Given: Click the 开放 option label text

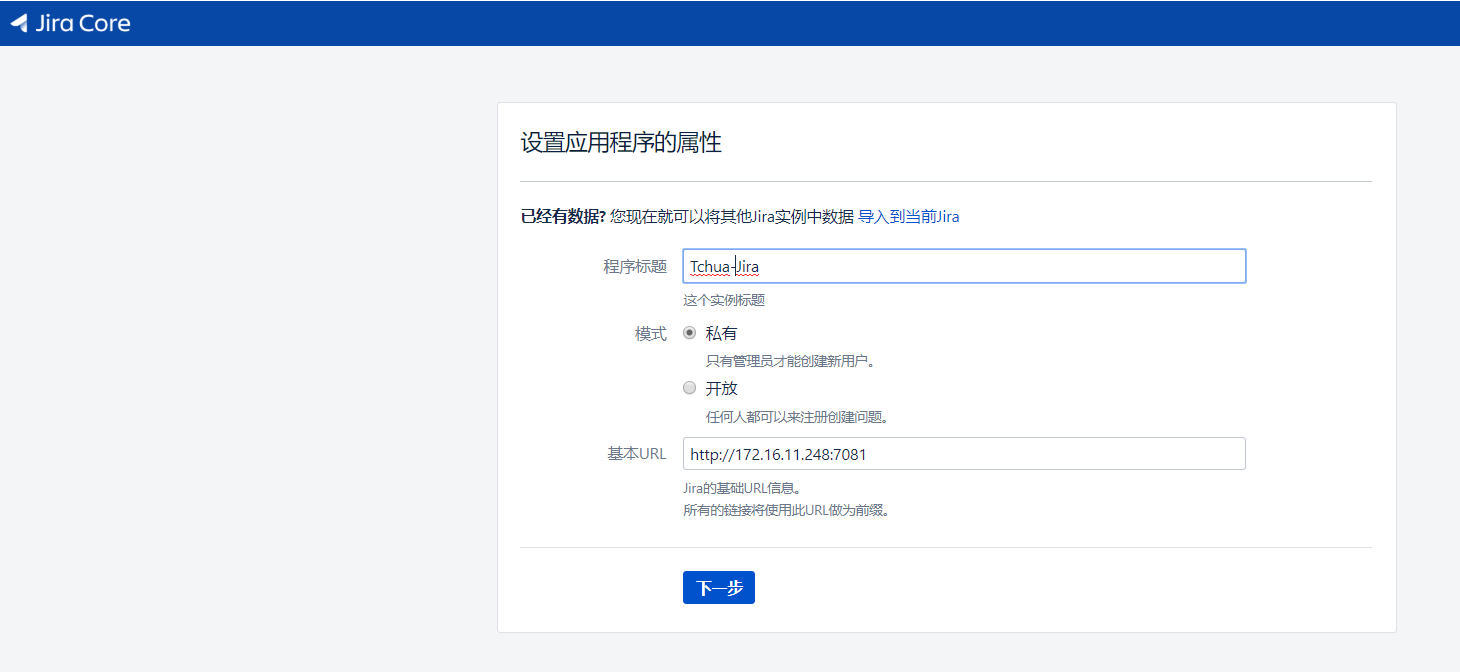Looking at the screenshot, I should tap(721, 388).
